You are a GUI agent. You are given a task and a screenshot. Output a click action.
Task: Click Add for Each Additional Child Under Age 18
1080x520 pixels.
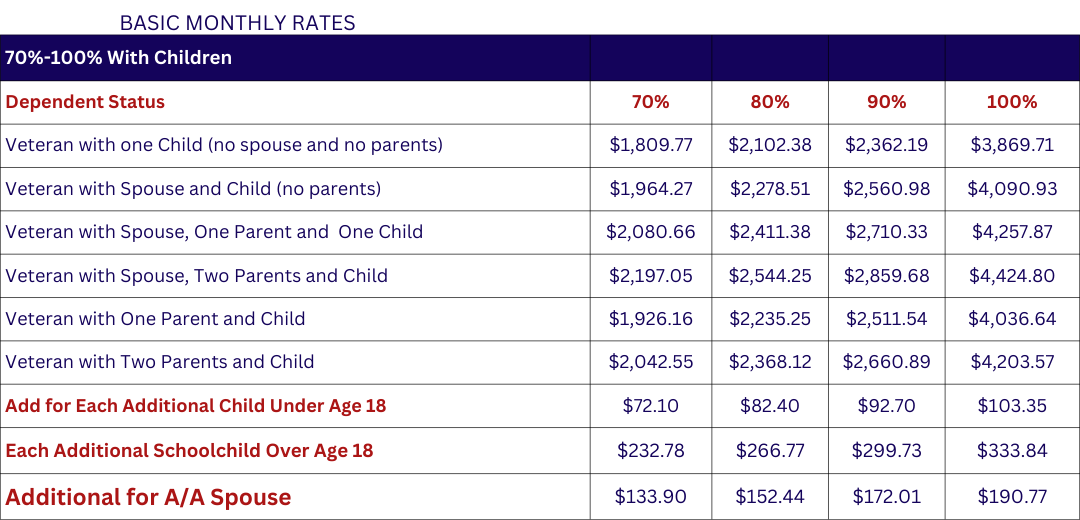(196, 406)
